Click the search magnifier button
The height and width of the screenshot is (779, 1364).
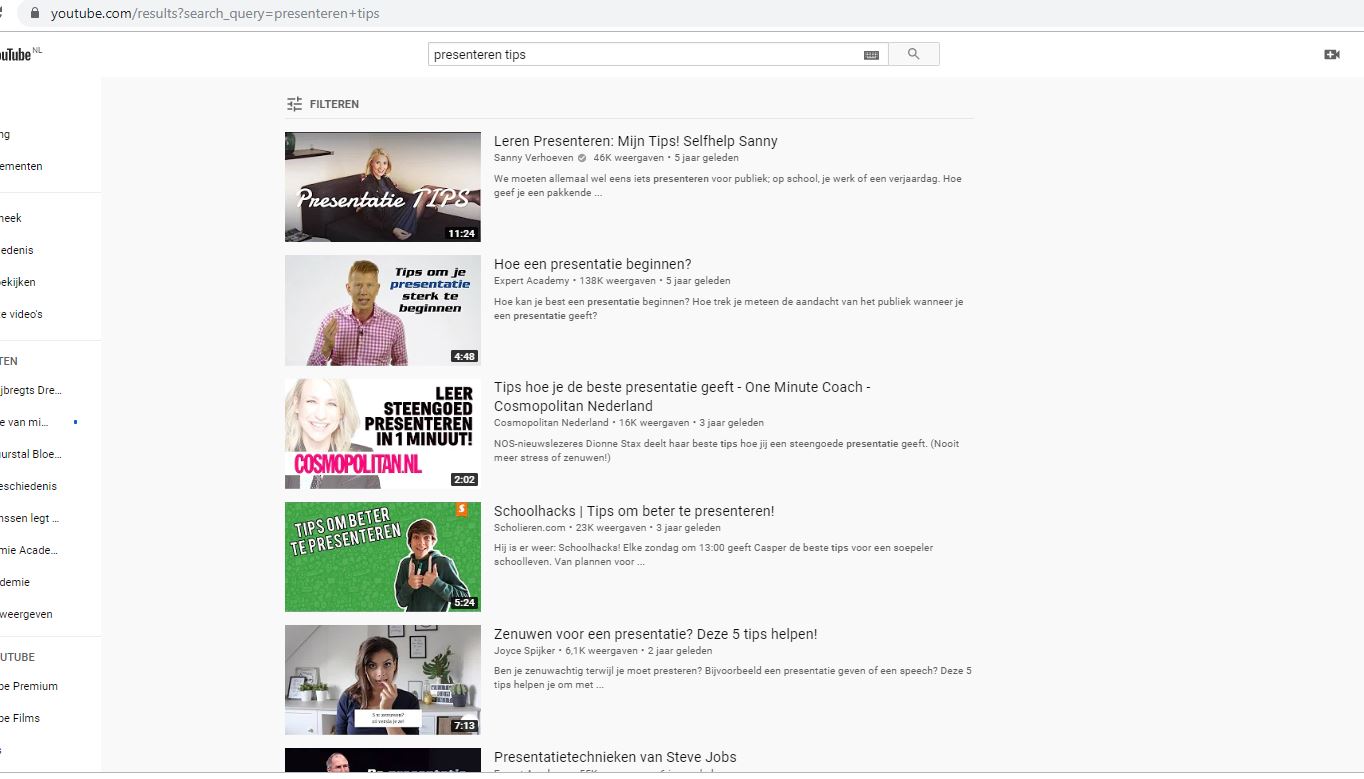click(x=913, y=54)
